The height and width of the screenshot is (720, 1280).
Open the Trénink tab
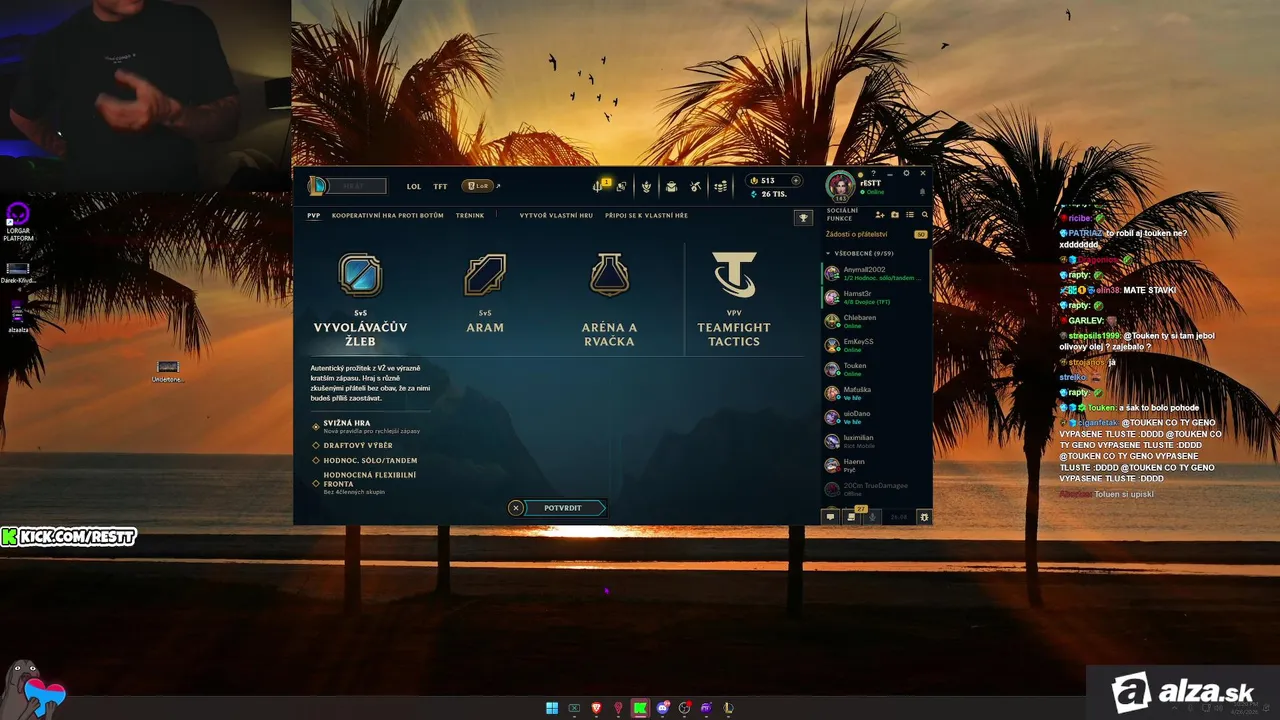point(470,215)
